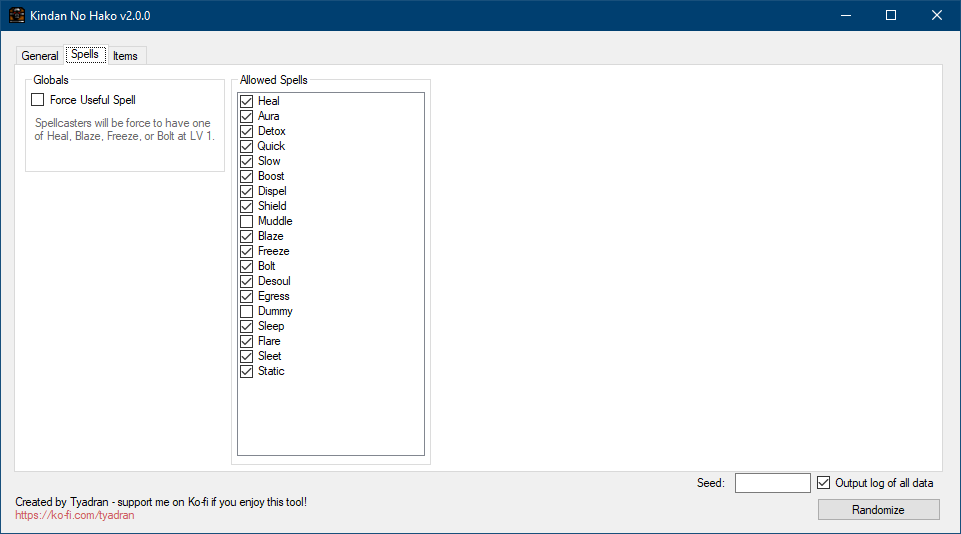The height and width of the screenshot is (534, 961).
Task: Uncheck the Heal spell
Action: coord(247,101)
